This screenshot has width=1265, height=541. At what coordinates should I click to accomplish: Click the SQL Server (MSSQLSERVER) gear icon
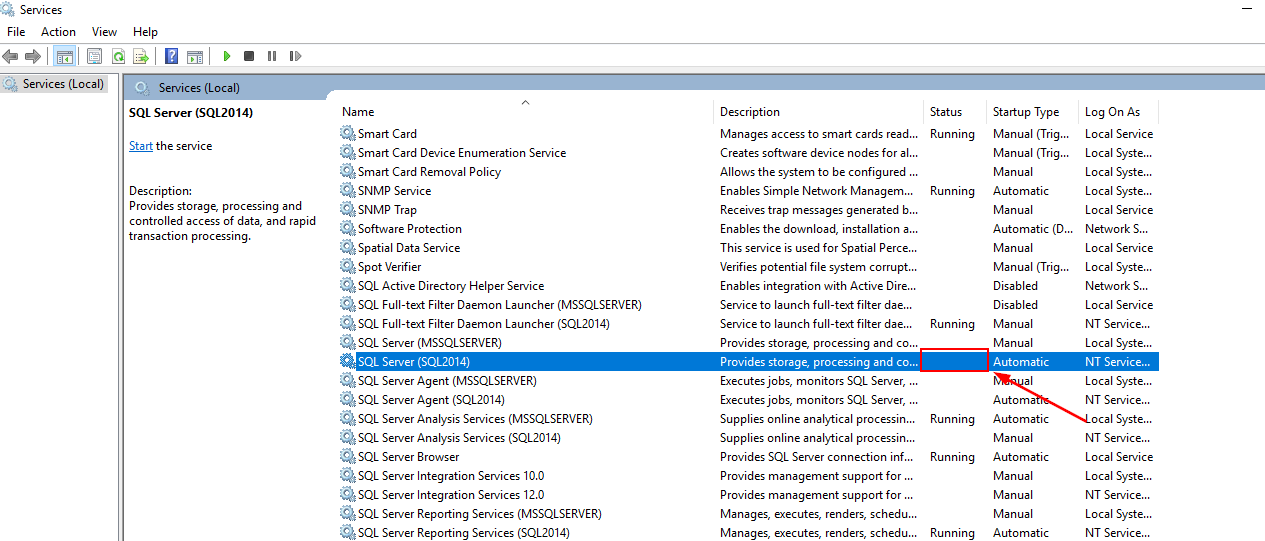click(x=348, y=343)
